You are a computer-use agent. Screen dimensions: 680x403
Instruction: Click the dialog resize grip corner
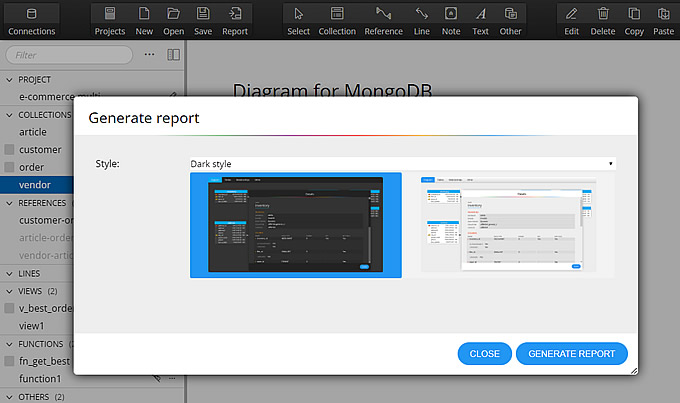pyautogui.click(x=634, y=371)
